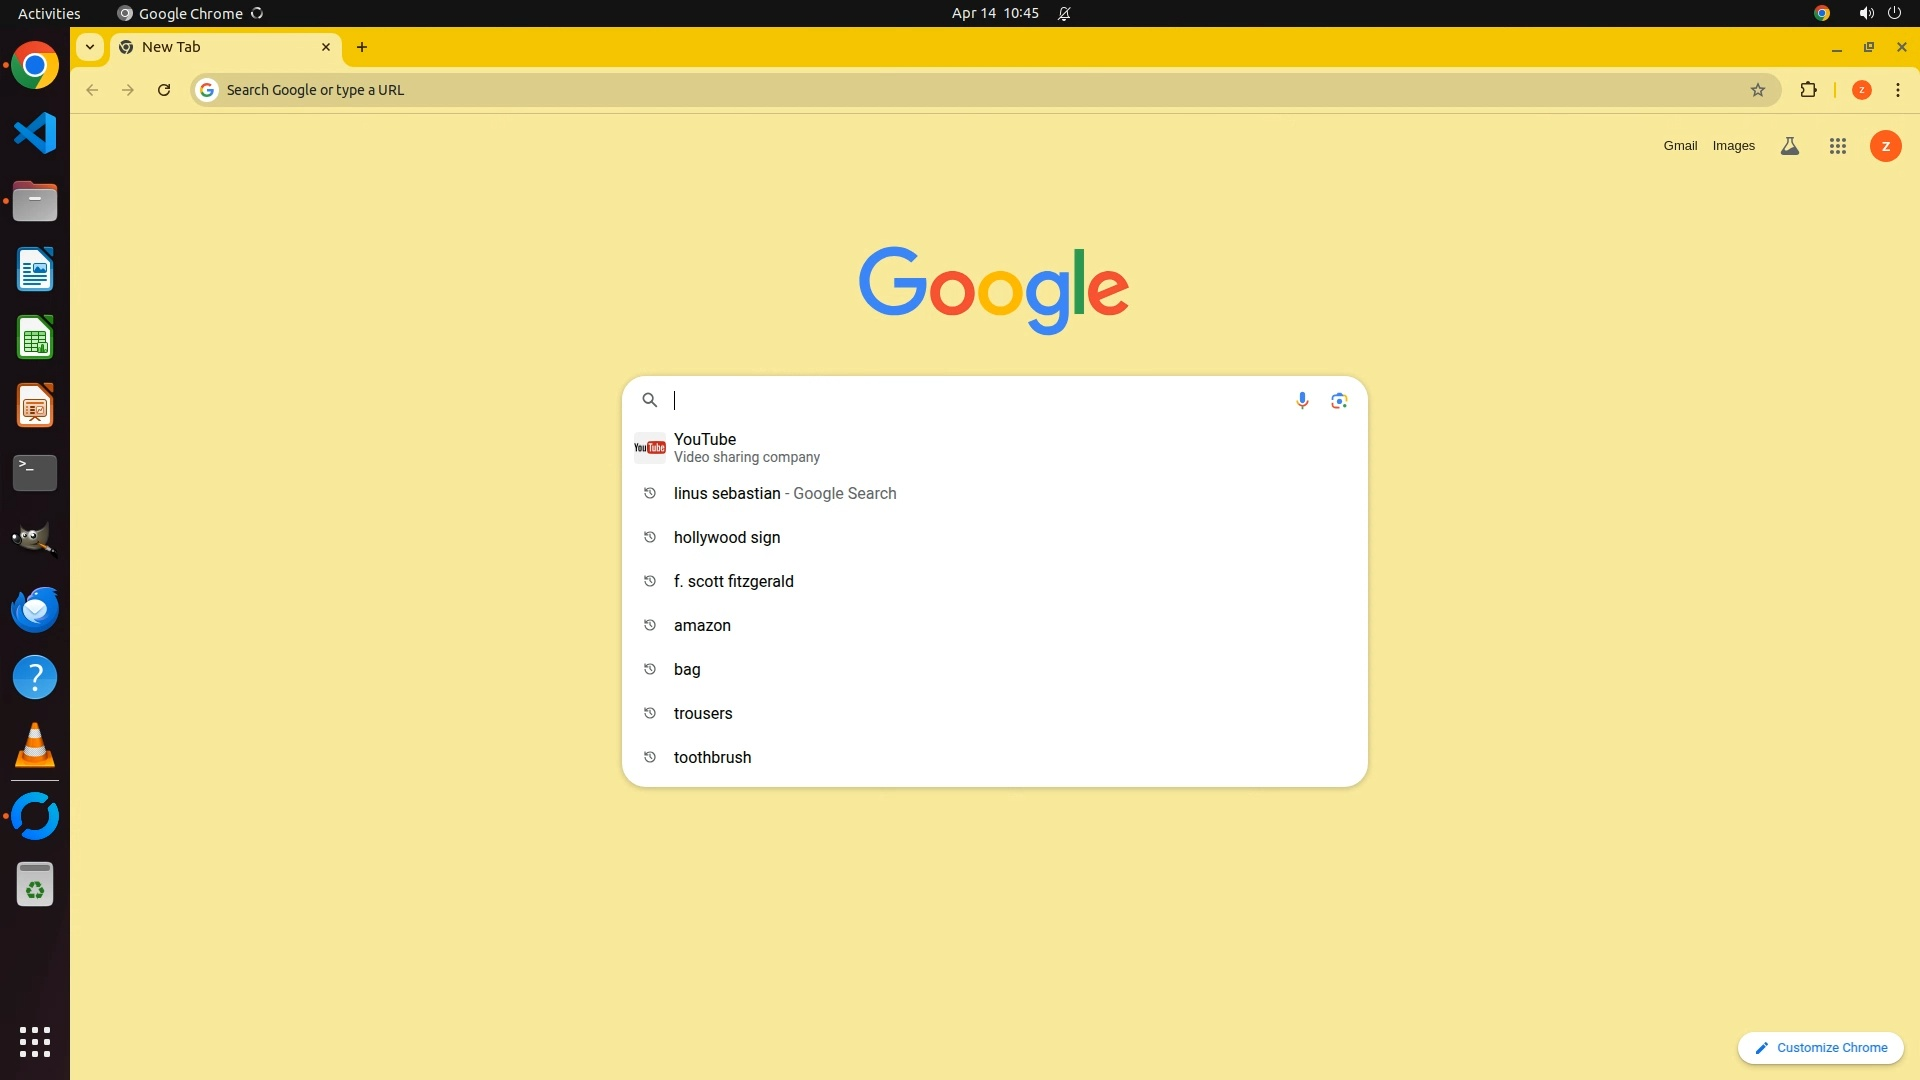The image size is (1920, 1080).
Task: Click the Customize Chrome button
Action: 1820,1047
